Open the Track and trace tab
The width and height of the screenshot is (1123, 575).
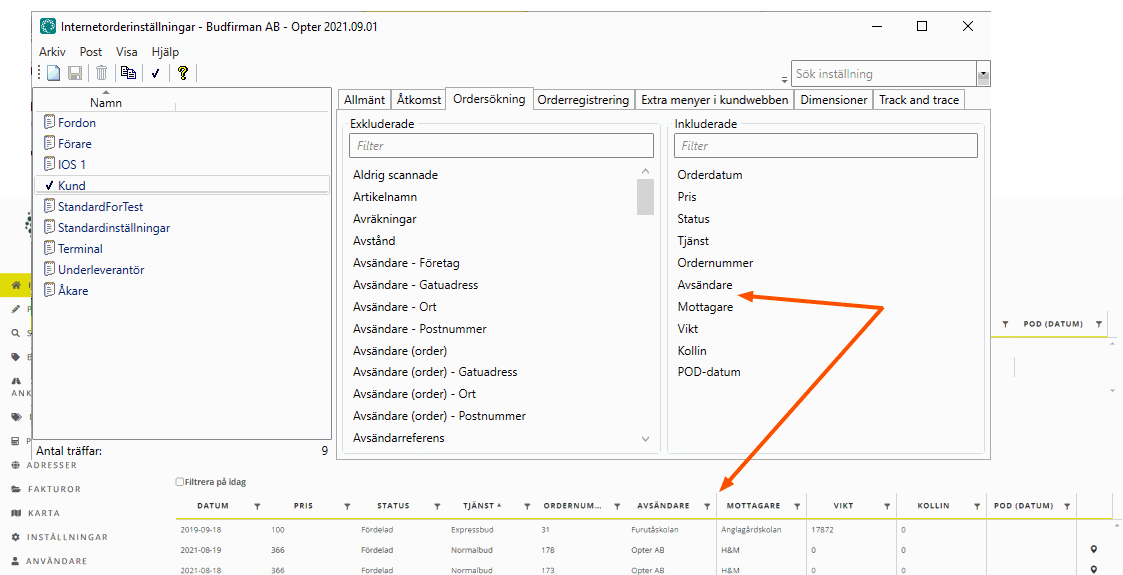pyautogui.click(x=919, y=100)
